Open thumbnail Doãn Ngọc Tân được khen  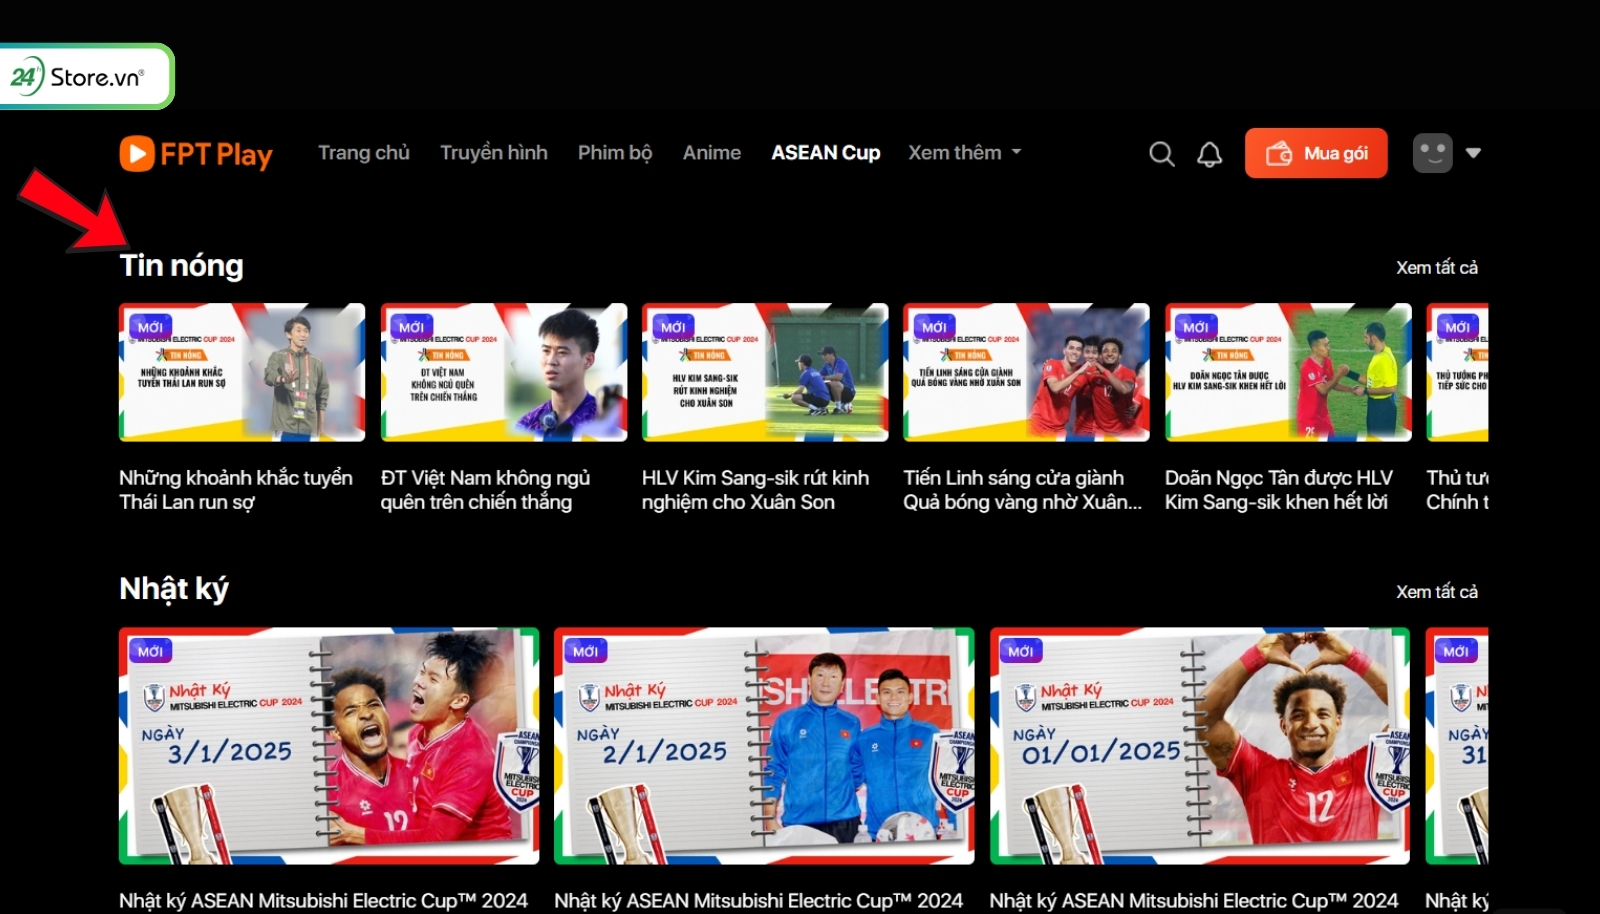(1288, 372)
